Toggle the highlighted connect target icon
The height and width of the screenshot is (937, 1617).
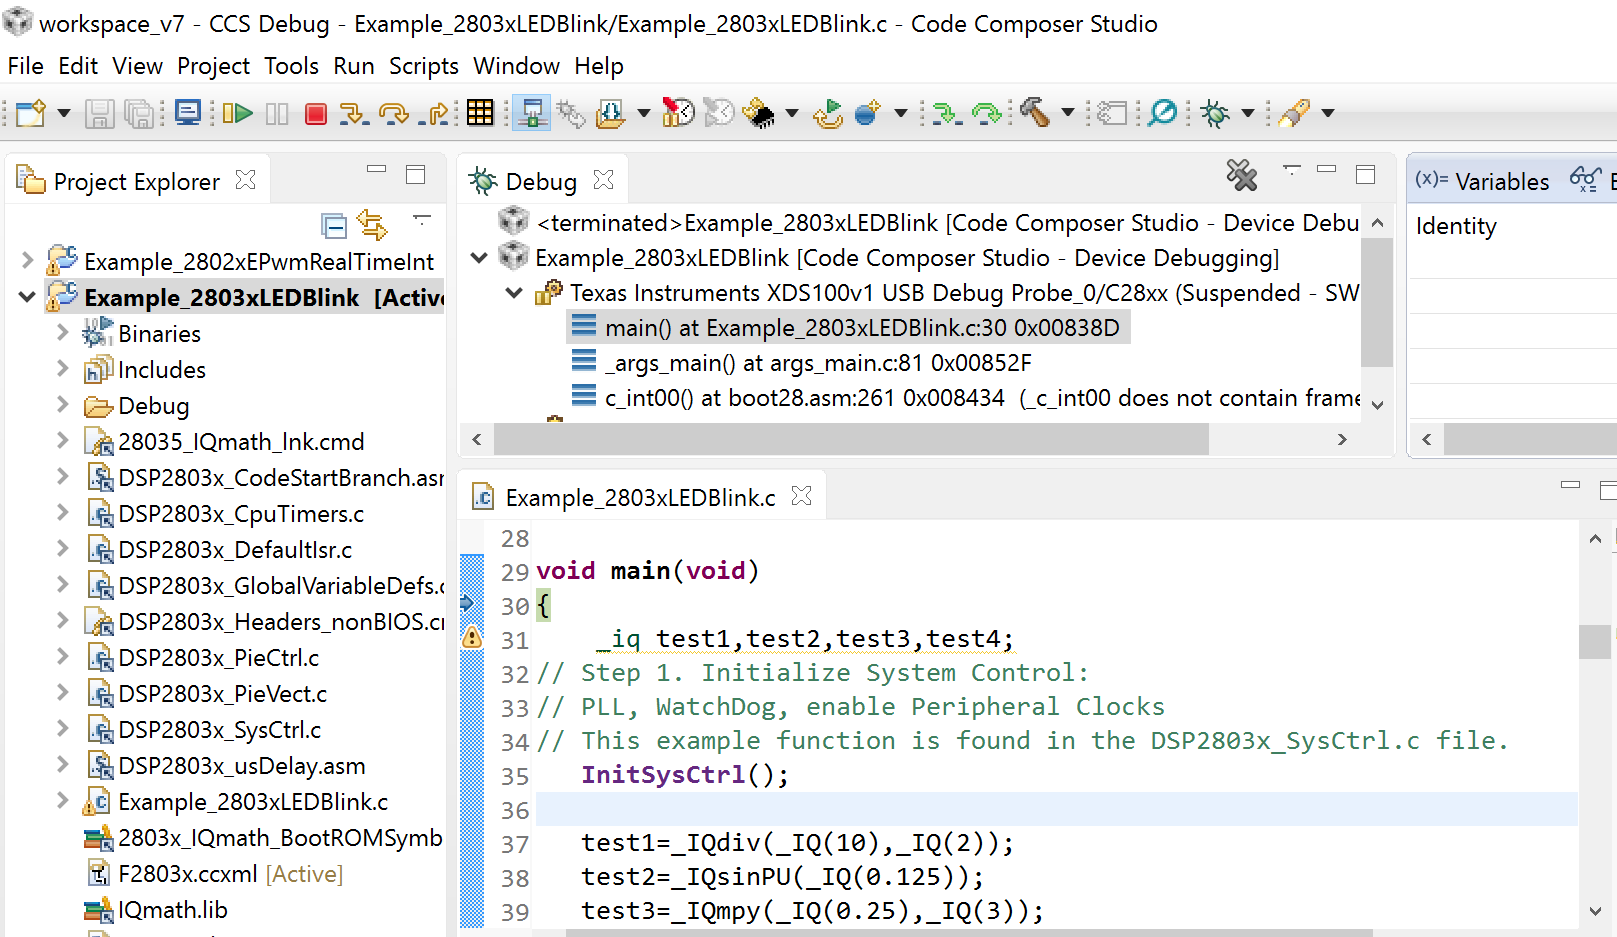point(531,113)
